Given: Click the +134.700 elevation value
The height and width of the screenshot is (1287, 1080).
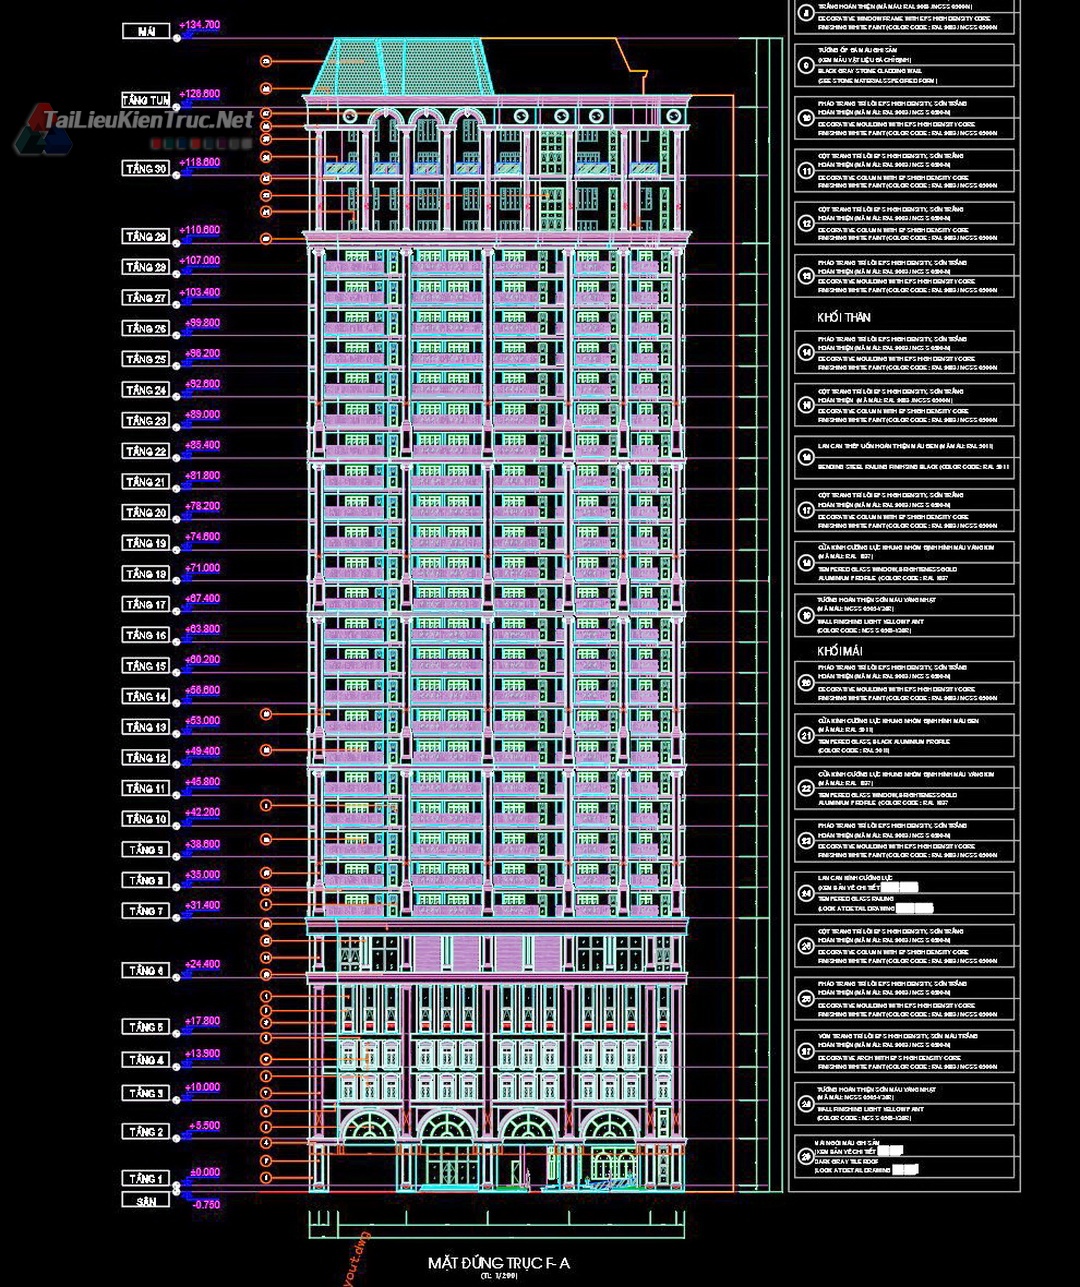Looking at the screenshot, I should pyautogui.click(x=200, y=25).
